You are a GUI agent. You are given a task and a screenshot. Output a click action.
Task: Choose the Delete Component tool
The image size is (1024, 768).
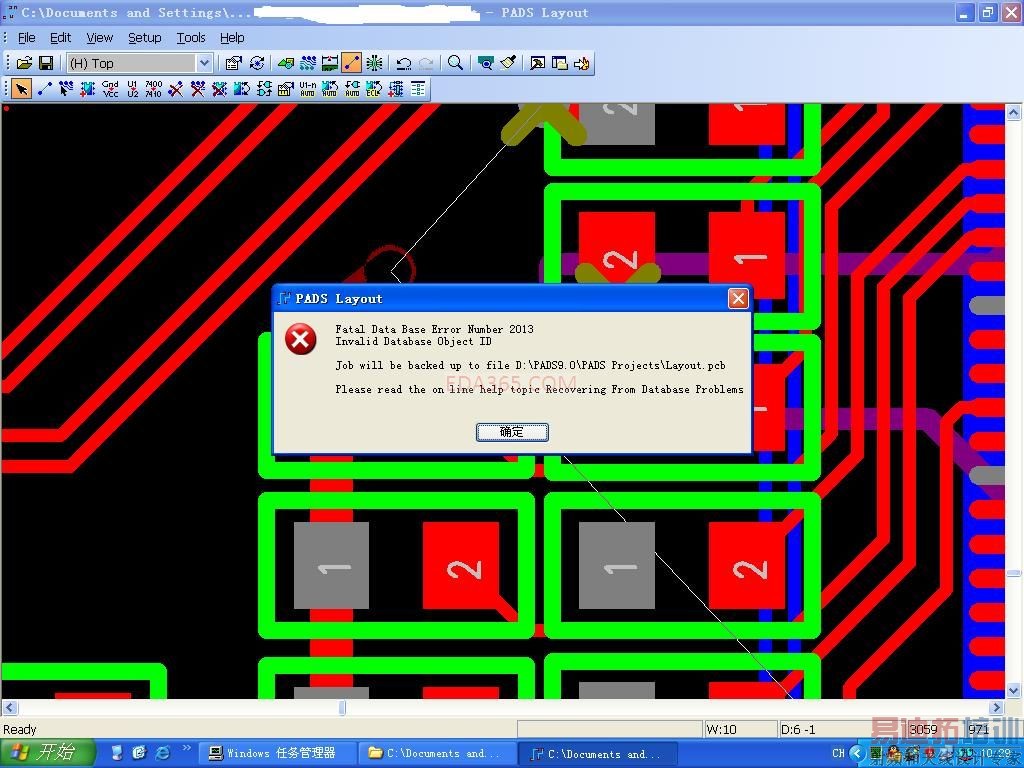tap(220, 89)
